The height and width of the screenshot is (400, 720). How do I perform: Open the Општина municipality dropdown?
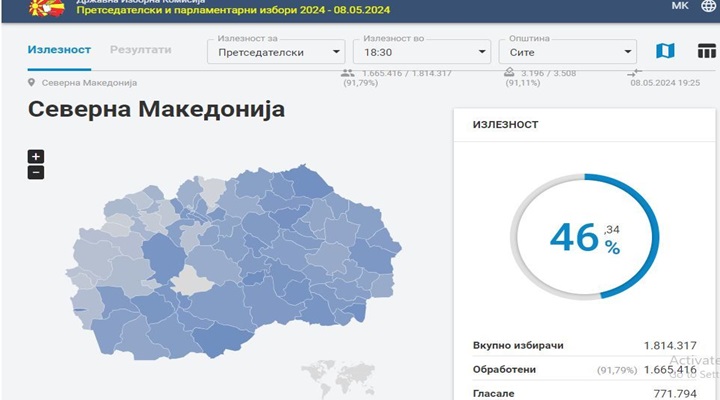click(x=567, y=51)
